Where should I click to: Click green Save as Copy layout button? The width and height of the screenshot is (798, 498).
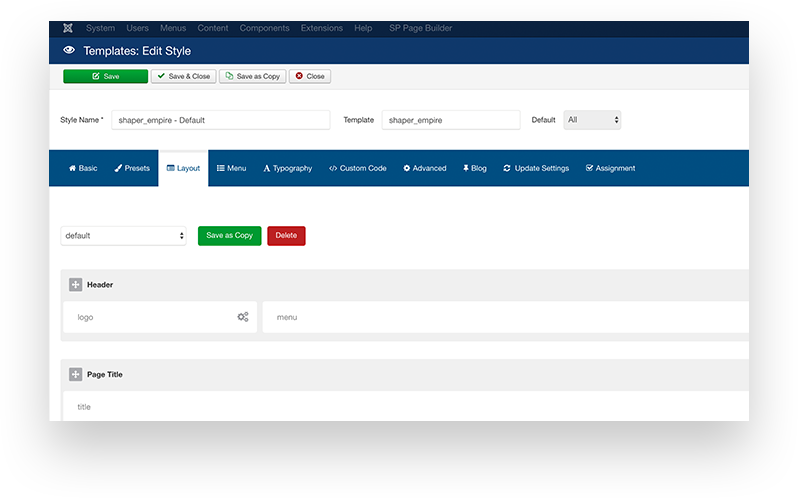229,235
